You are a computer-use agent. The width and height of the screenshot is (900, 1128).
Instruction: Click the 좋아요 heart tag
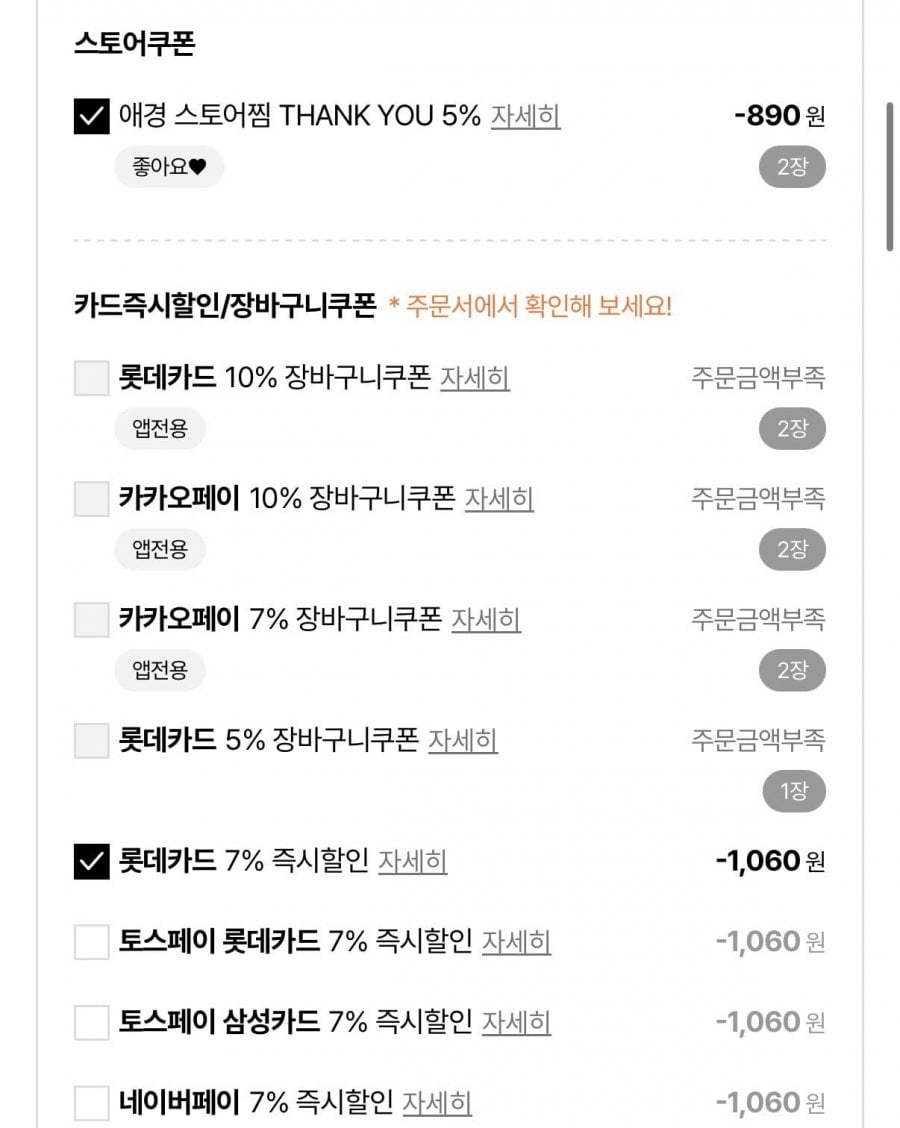coord(169,167)
